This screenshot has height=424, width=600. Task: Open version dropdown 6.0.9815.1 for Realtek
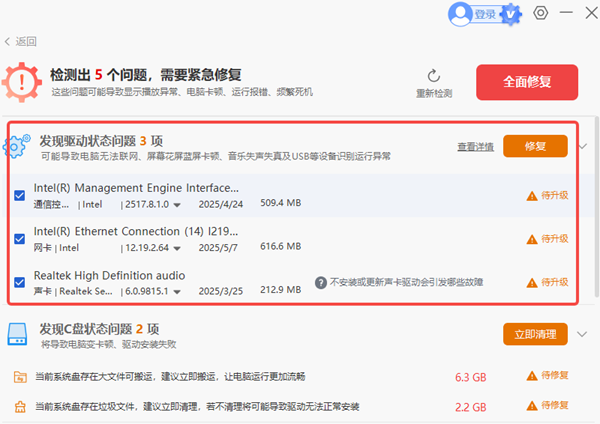(x=176, y=292)
